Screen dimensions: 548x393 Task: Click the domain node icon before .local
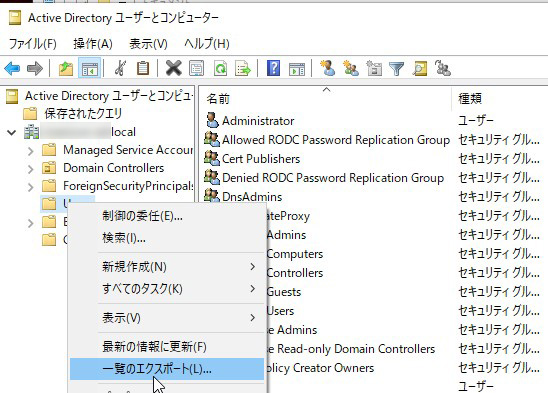coord(31,132)
